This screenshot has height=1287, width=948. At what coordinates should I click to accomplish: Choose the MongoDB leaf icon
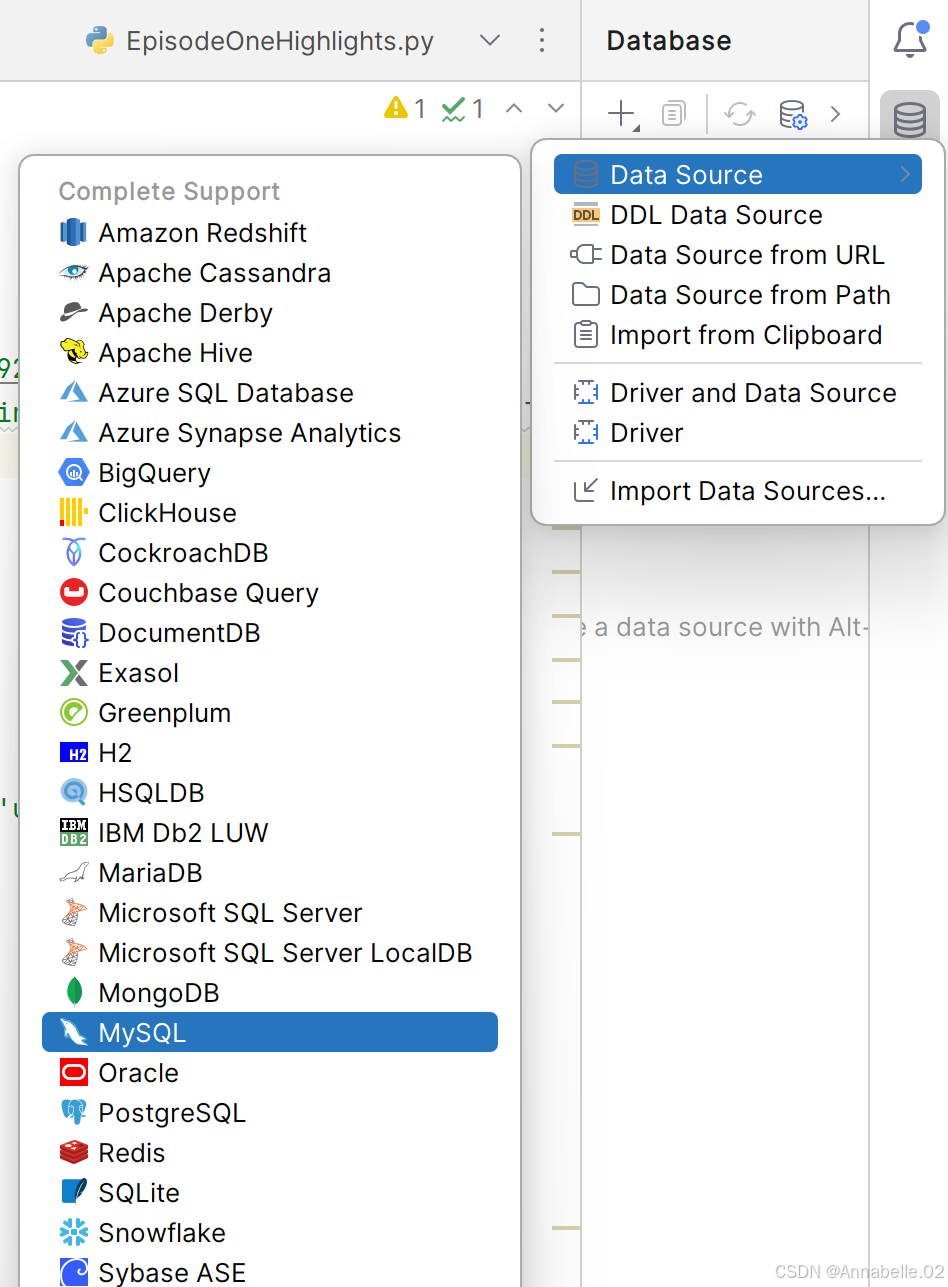pyautogui.click(x=74, y=993)
